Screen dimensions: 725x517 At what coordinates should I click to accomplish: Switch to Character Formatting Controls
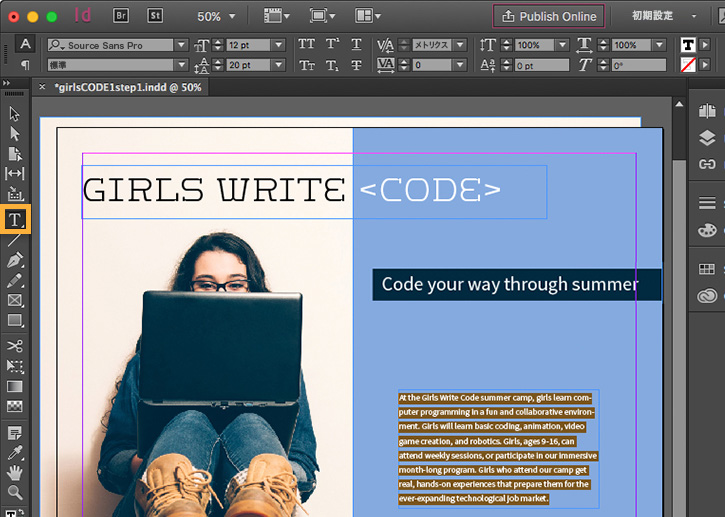(x=25, y=44)
